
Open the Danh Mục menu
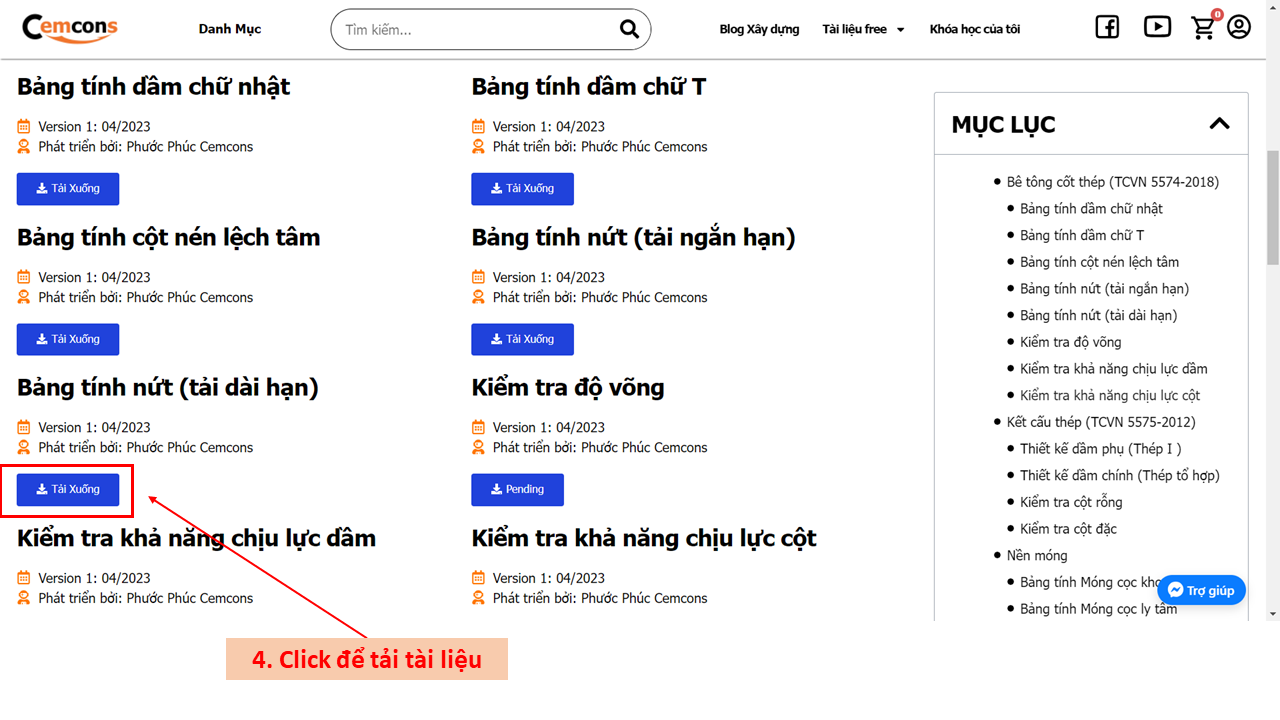point(230,29)
